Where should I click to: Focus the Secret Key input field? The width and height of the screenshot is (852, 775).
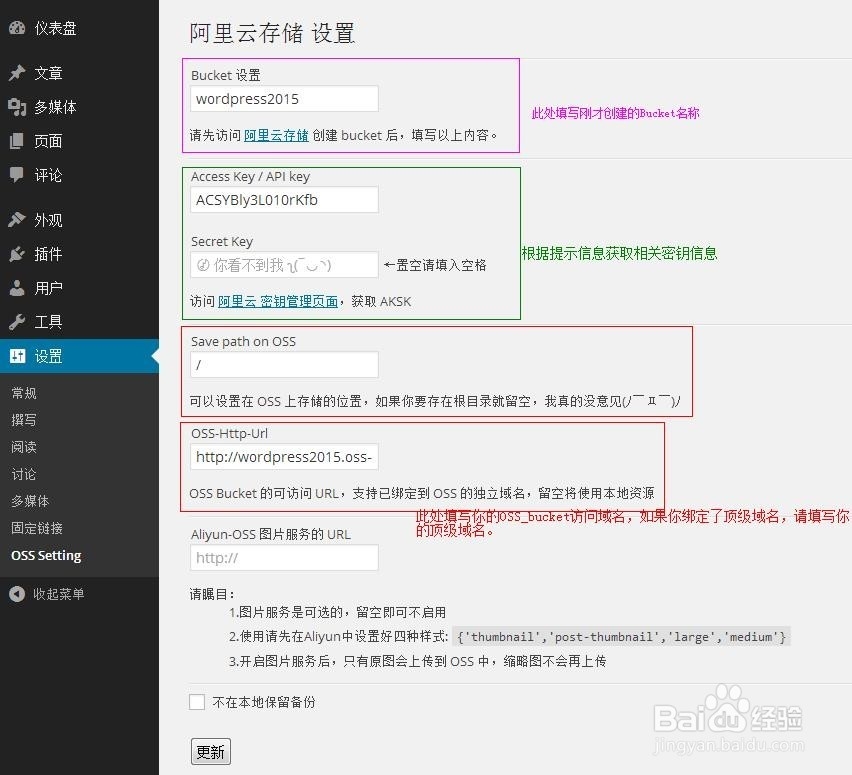[284, 265]
